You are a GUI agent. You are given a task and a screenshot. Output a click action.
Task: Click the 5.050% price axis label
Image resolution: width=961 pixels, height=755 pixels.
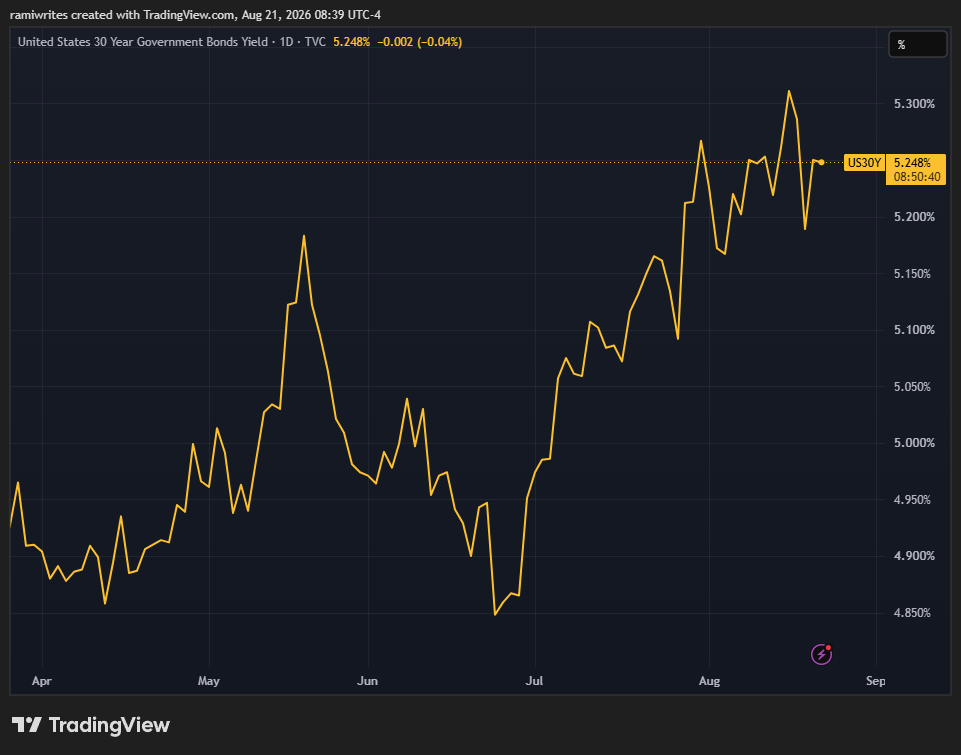(912, 387)
